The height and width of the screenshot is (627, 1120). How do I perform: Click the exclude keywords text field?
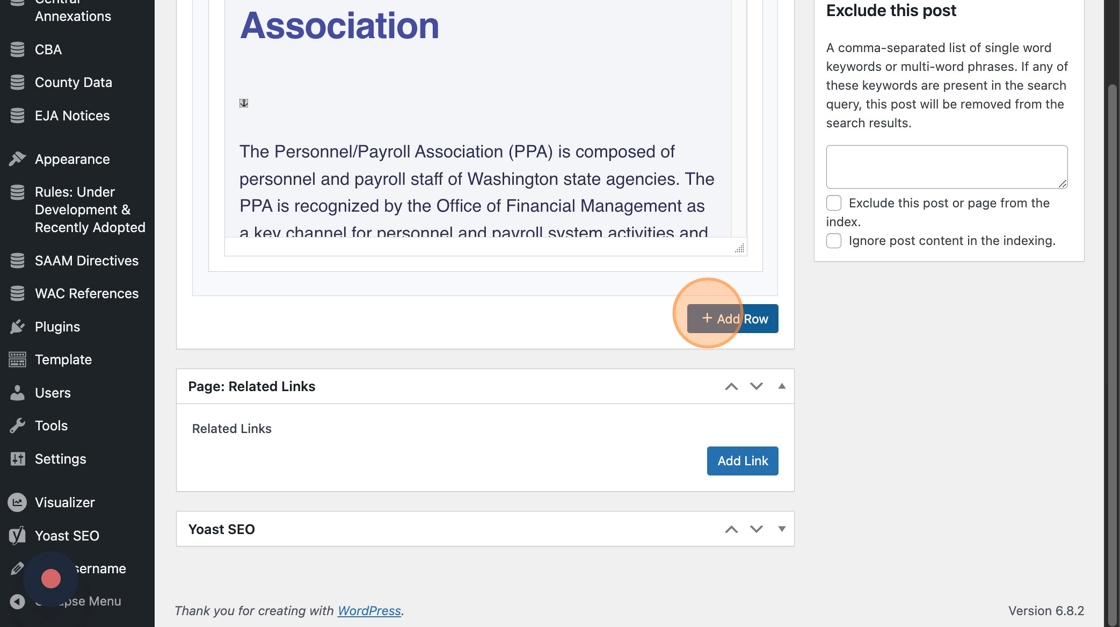[x=946, y=166]
